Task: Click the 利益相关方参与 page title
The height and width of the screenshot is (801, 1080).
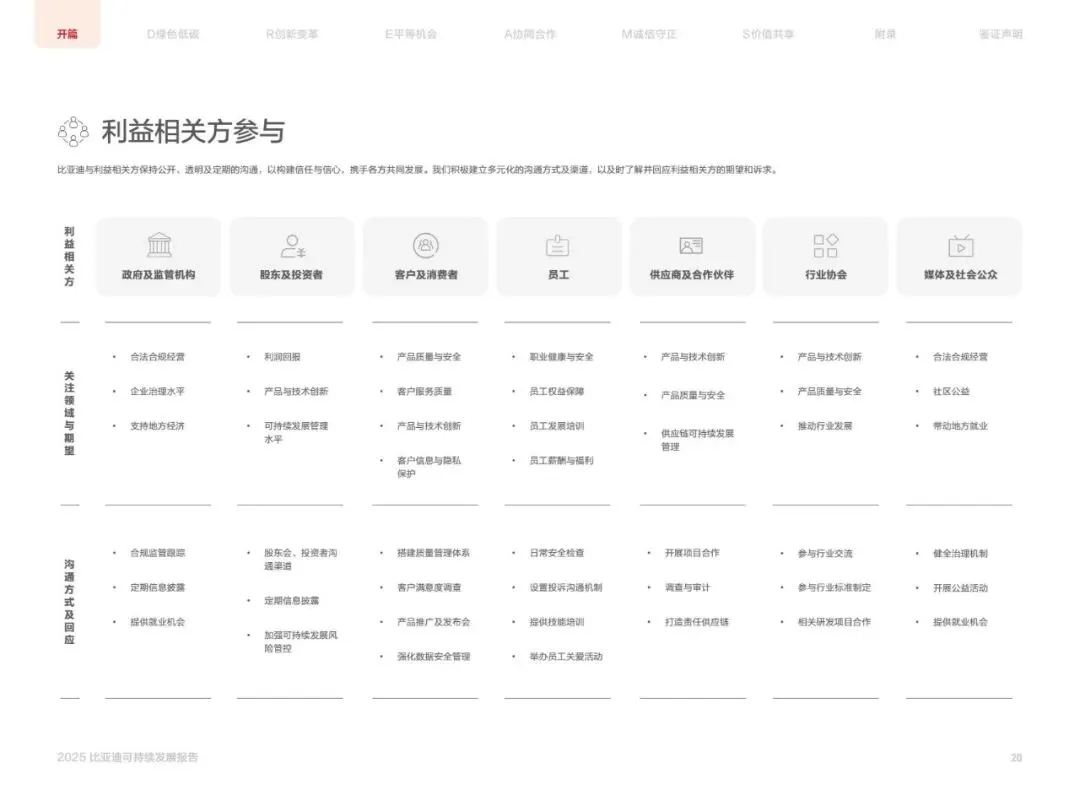Action: point(193,131)
